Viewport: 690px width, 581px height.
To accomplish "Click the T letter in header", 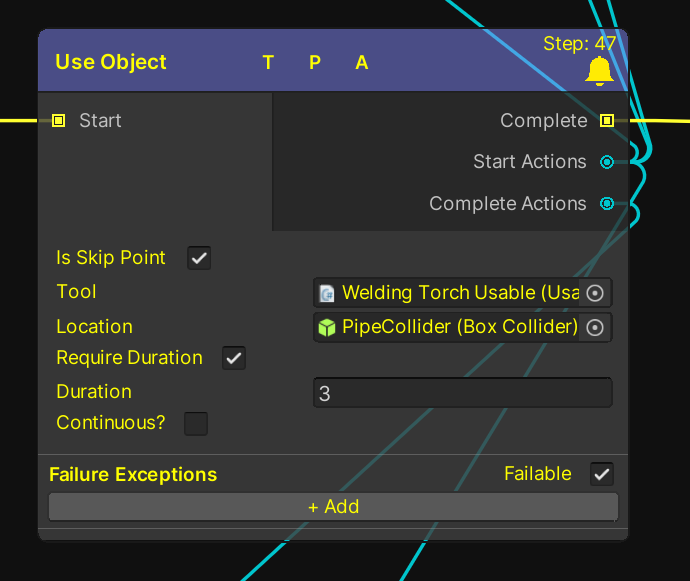I will tap(268, 63).
